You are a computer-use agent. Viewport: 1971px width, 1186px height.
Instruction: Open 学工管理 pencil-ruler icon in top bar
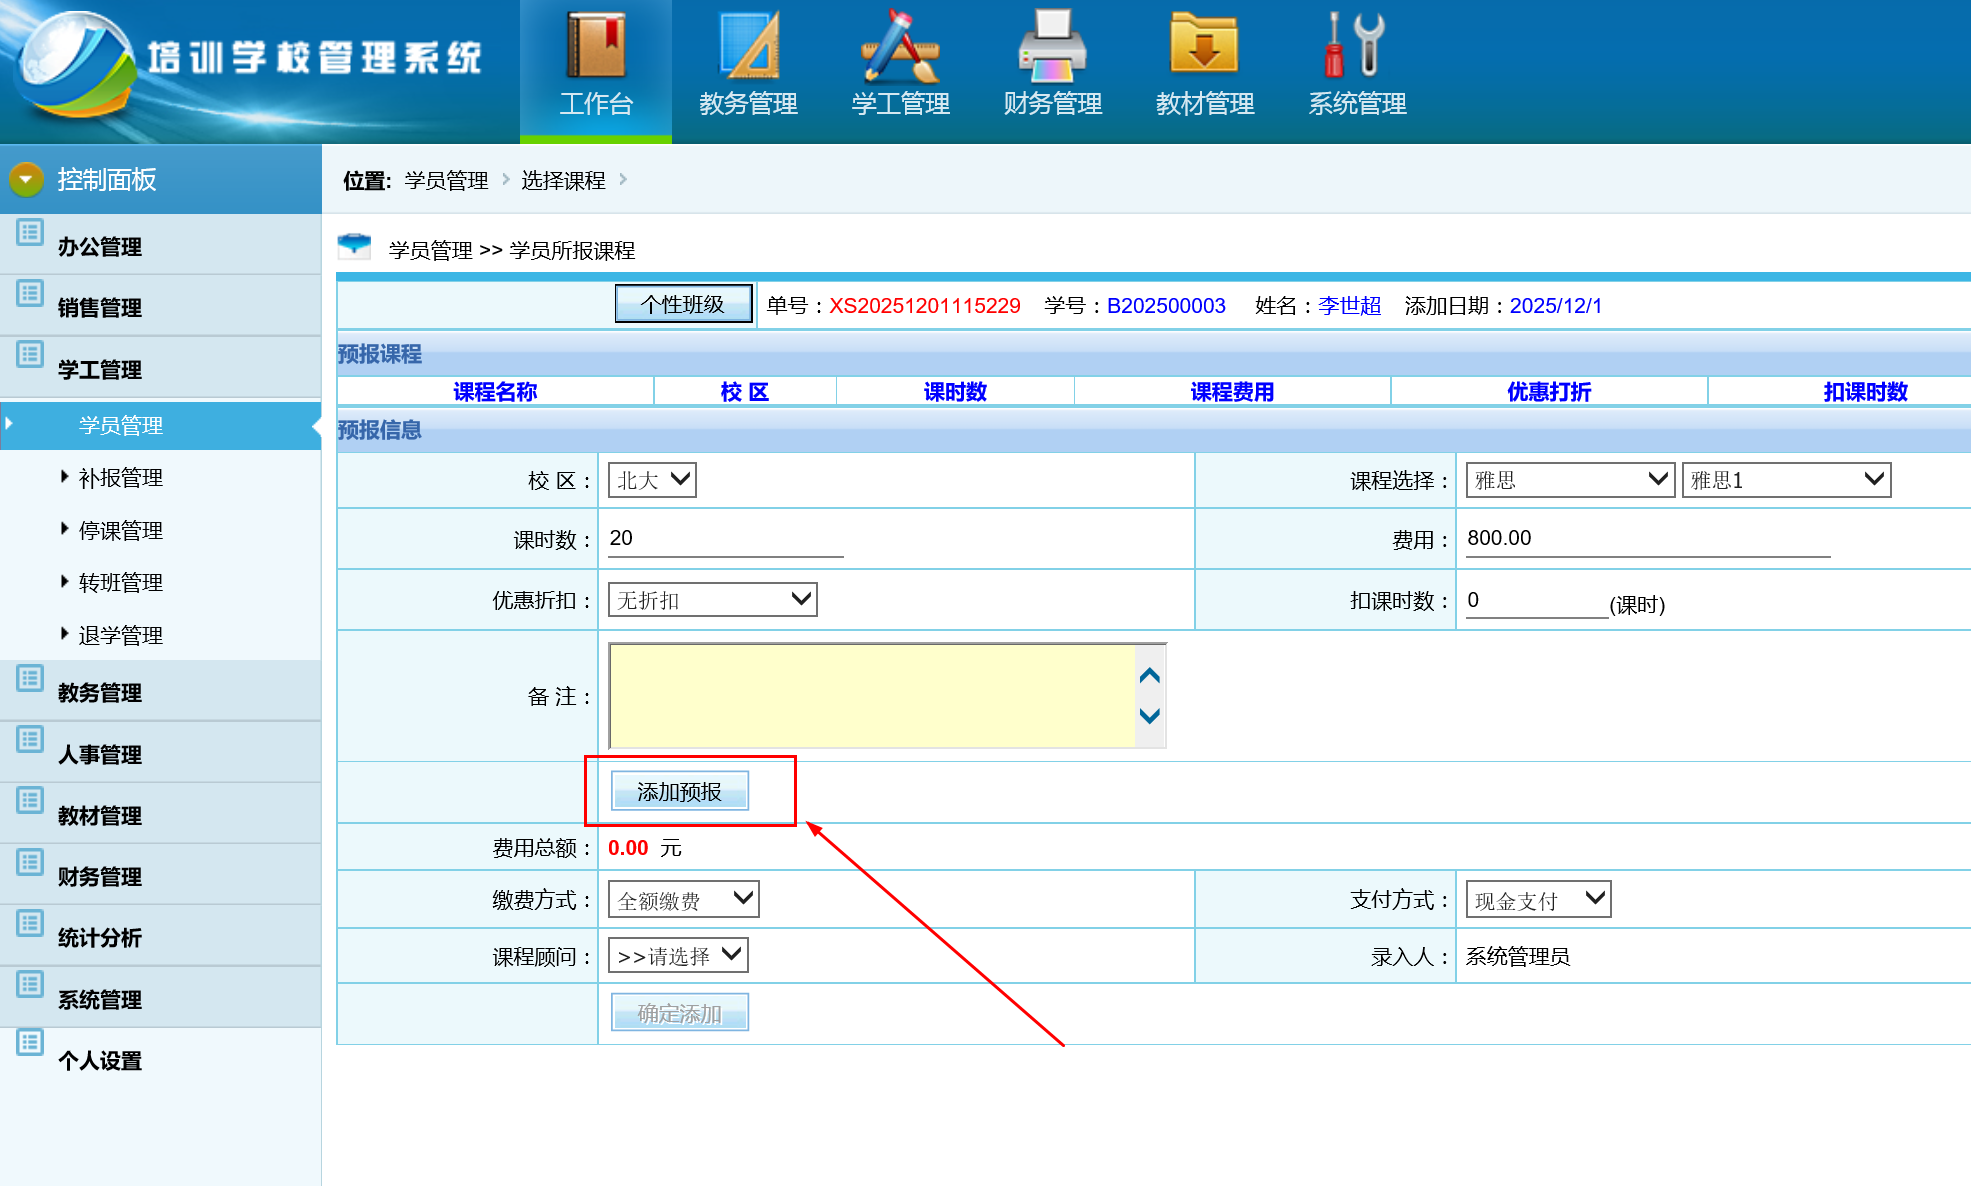coord(900,45)
